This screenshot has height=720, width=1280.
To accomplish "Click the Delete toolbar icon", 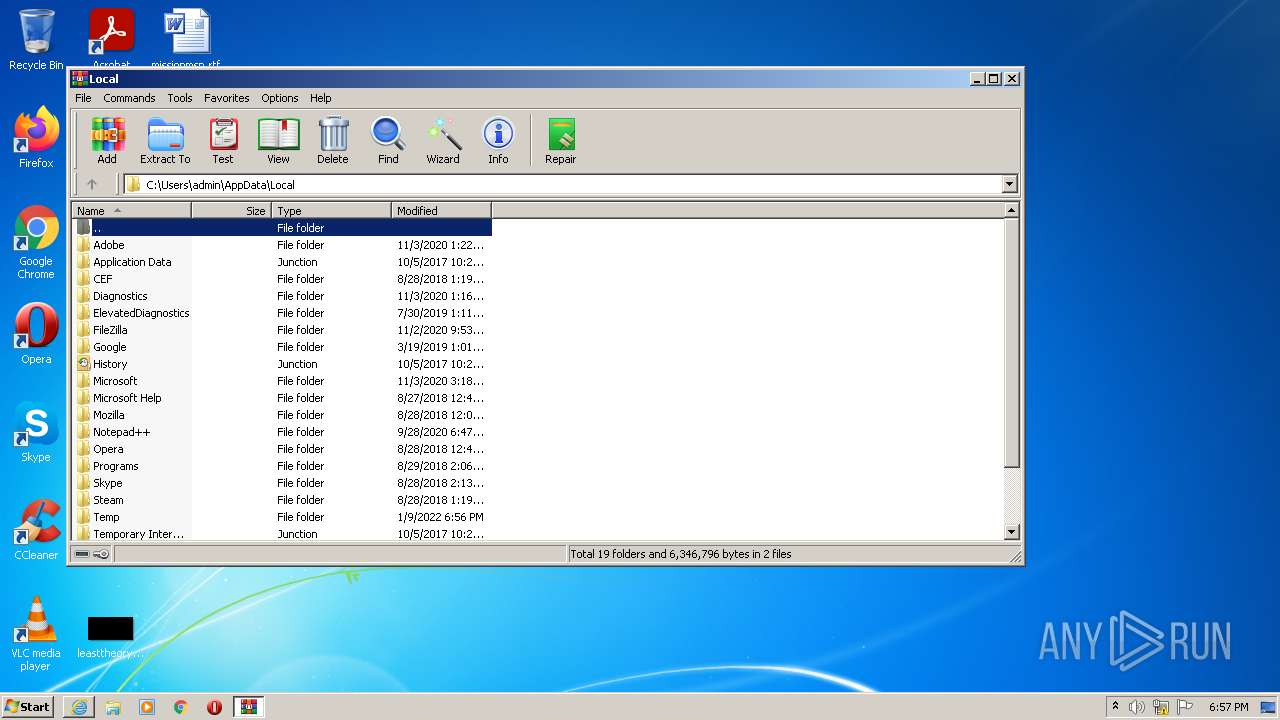I will pos(333,141).
